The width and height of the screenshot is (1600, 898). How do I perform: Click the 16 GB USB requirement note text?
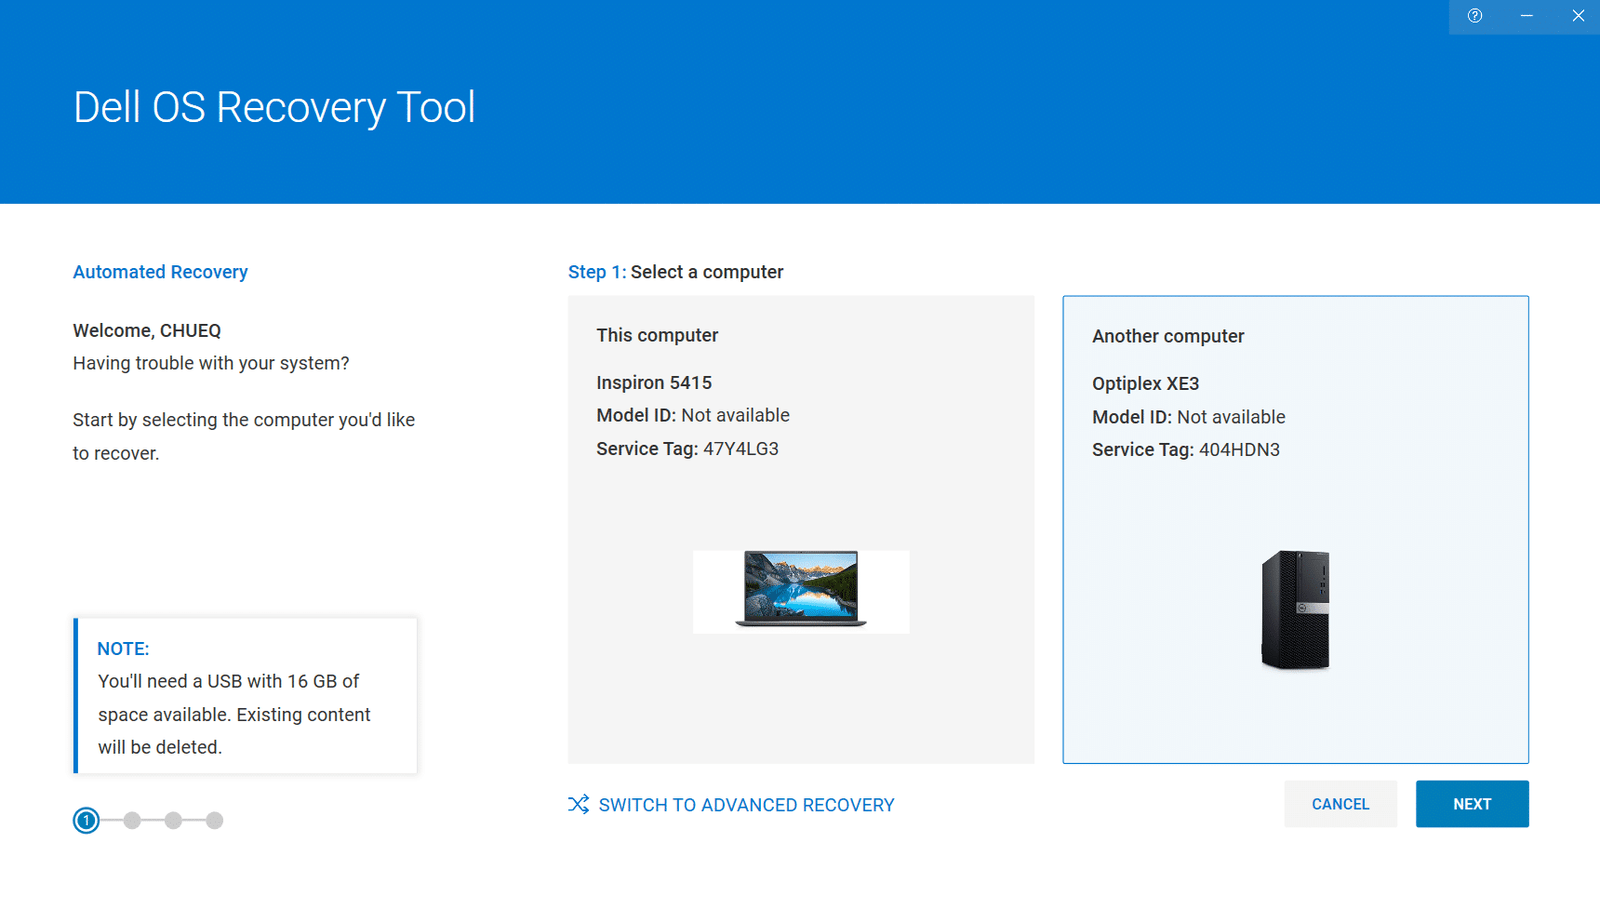tap(234, 714)
